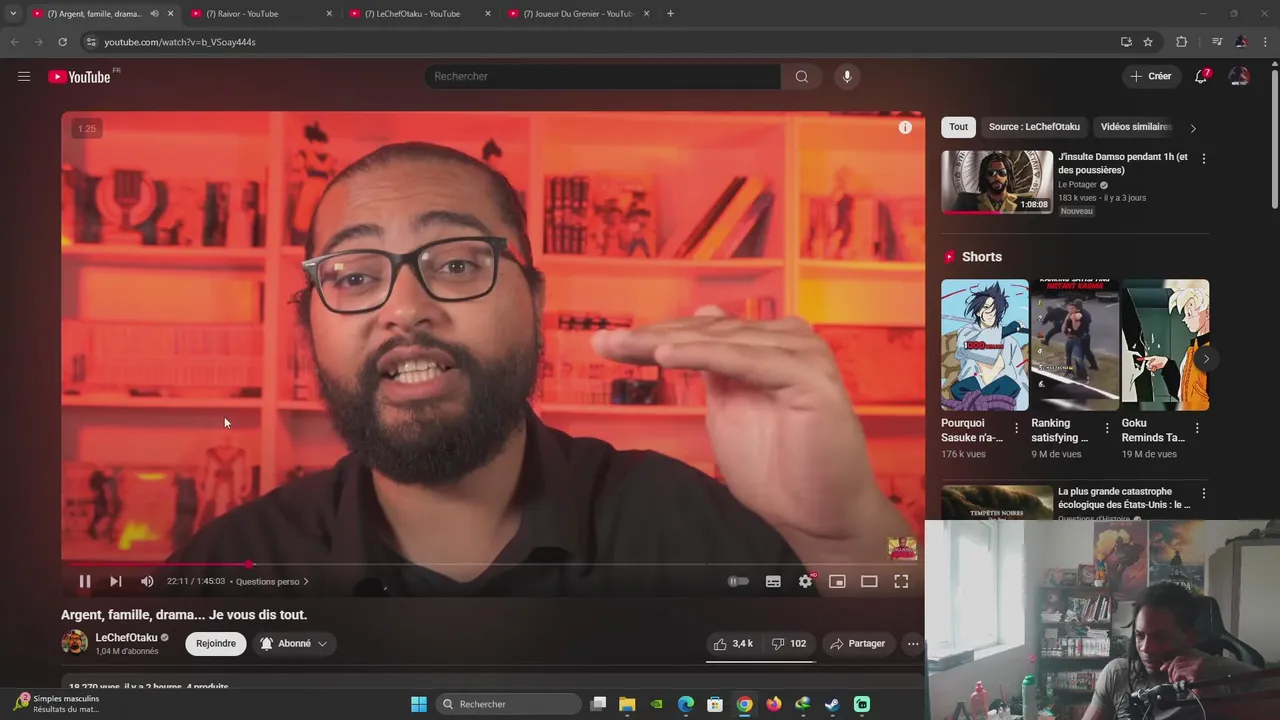Open player settings gear
The width and height of the screenshot is (1280, 720).
point(806,581)
